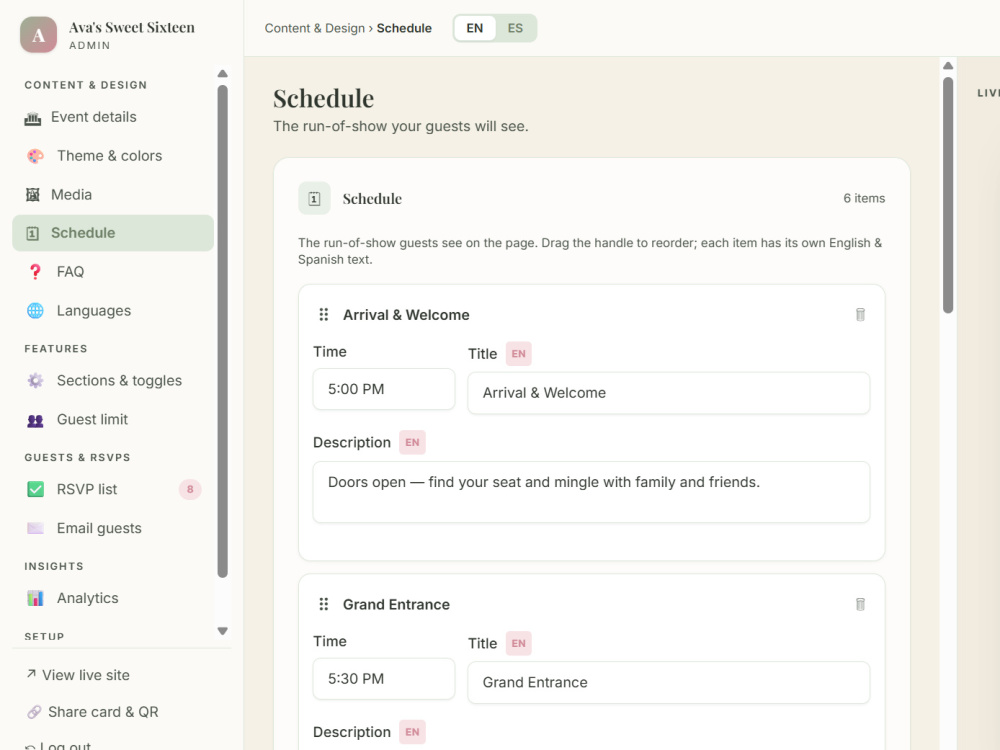Click the '6 items' count text
This screenshot has width=1000, height=750.
pyautogui.click(x=864, y=198)
